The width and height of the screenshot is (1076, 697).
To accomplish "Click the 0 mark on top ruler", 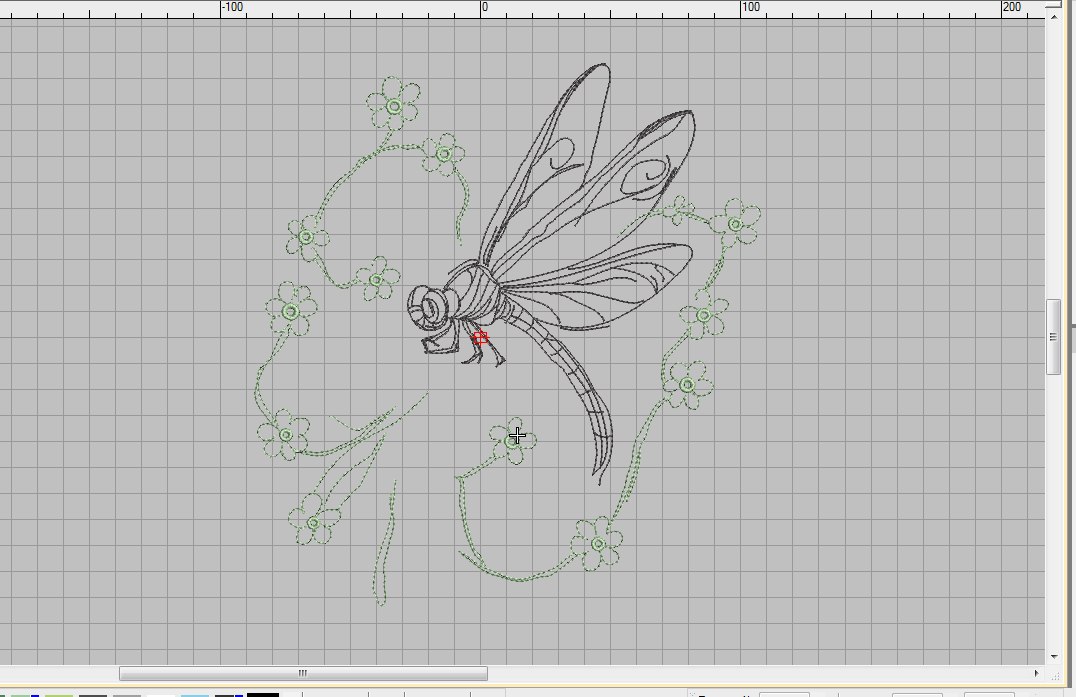I will click(483, 8).
